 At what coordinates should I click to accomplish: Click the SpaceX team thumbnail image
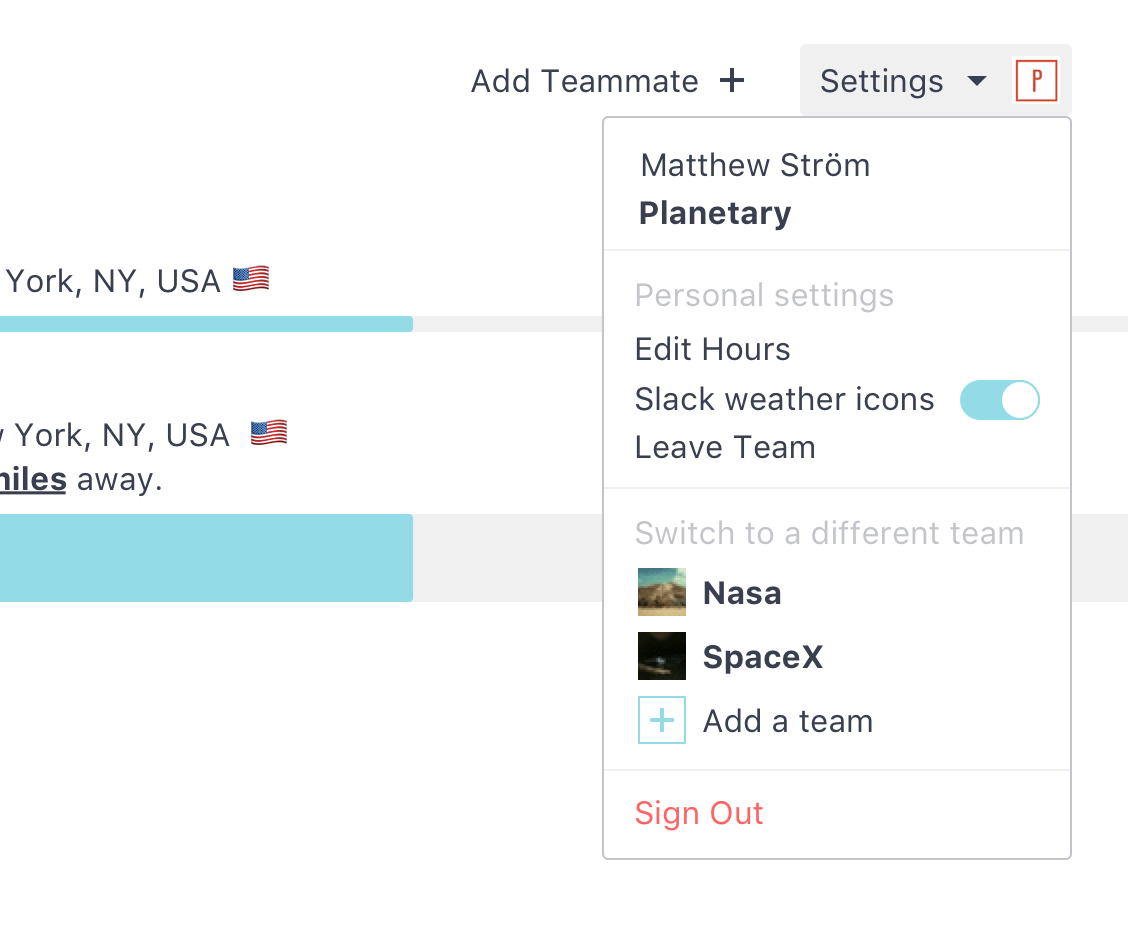[x=662, y=657]
